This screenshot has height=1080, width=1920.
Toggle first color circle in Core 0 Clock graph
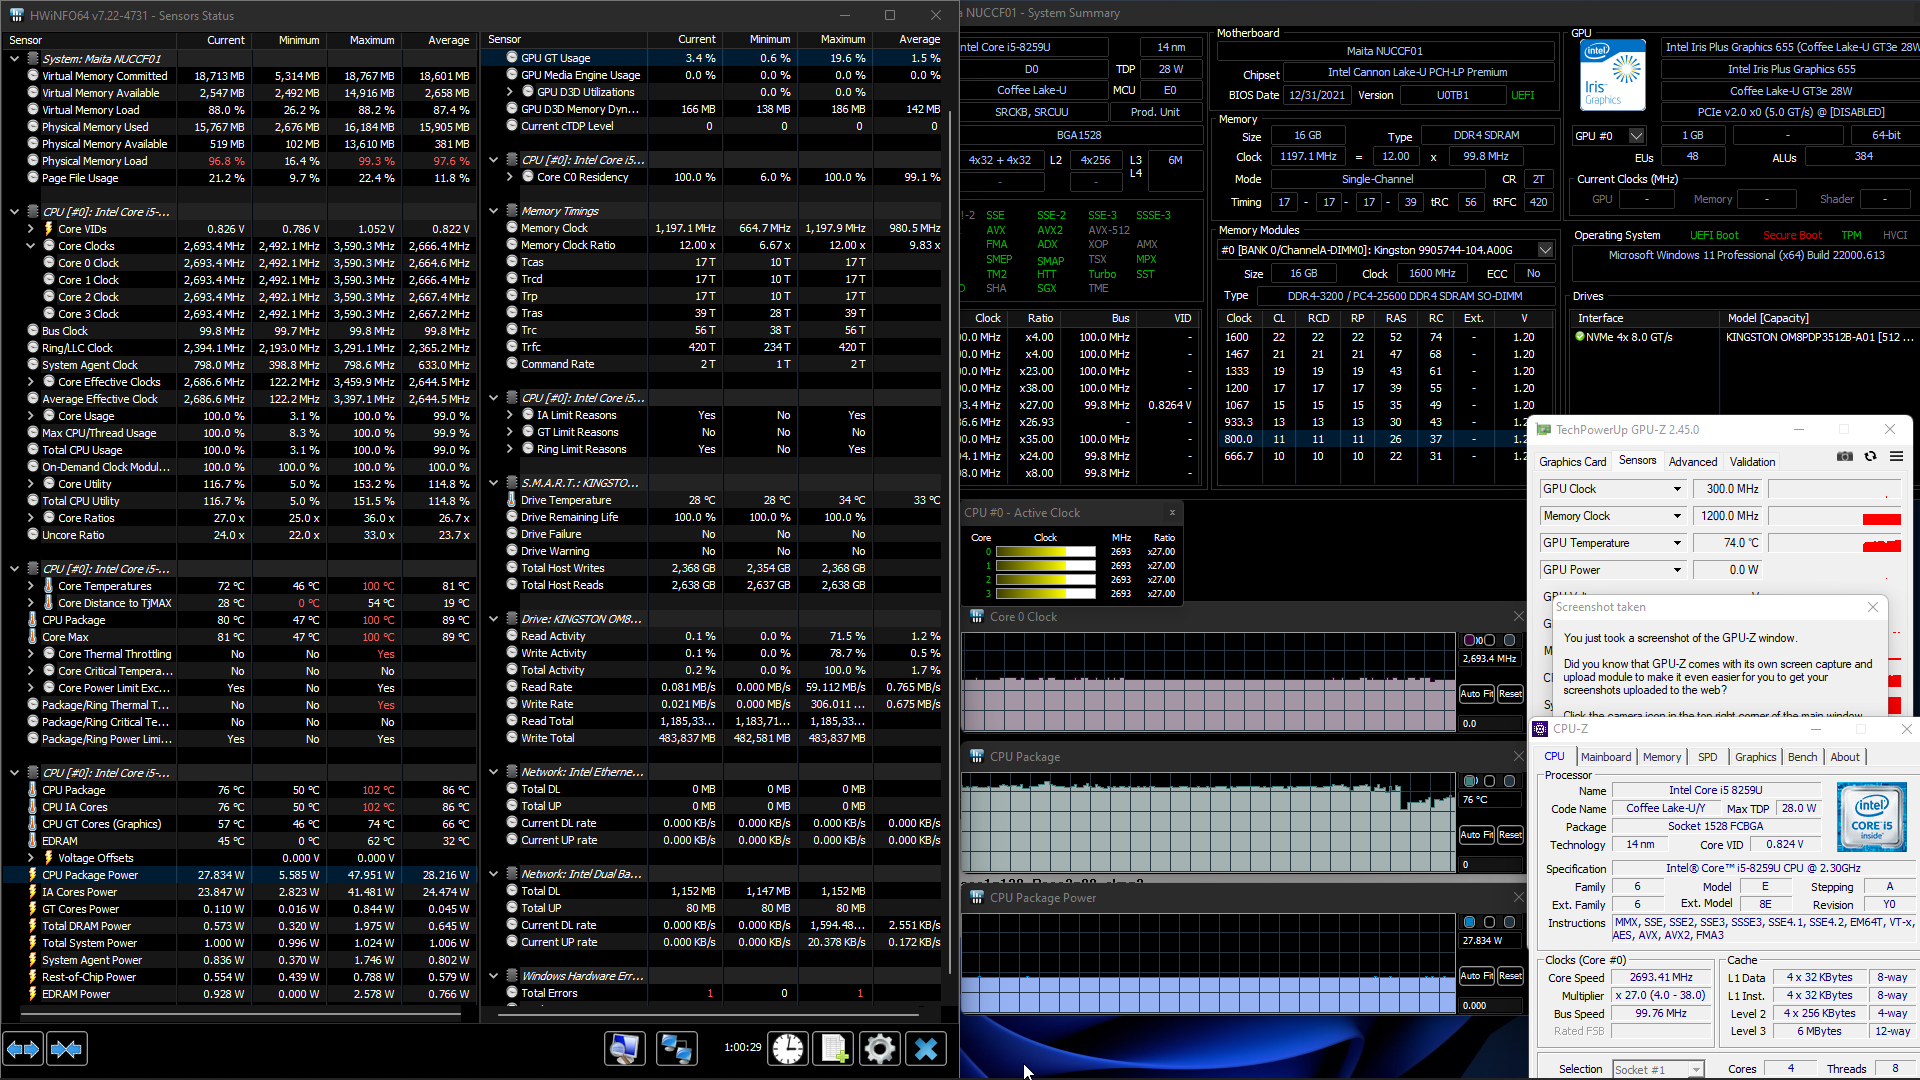[1470, 640]
